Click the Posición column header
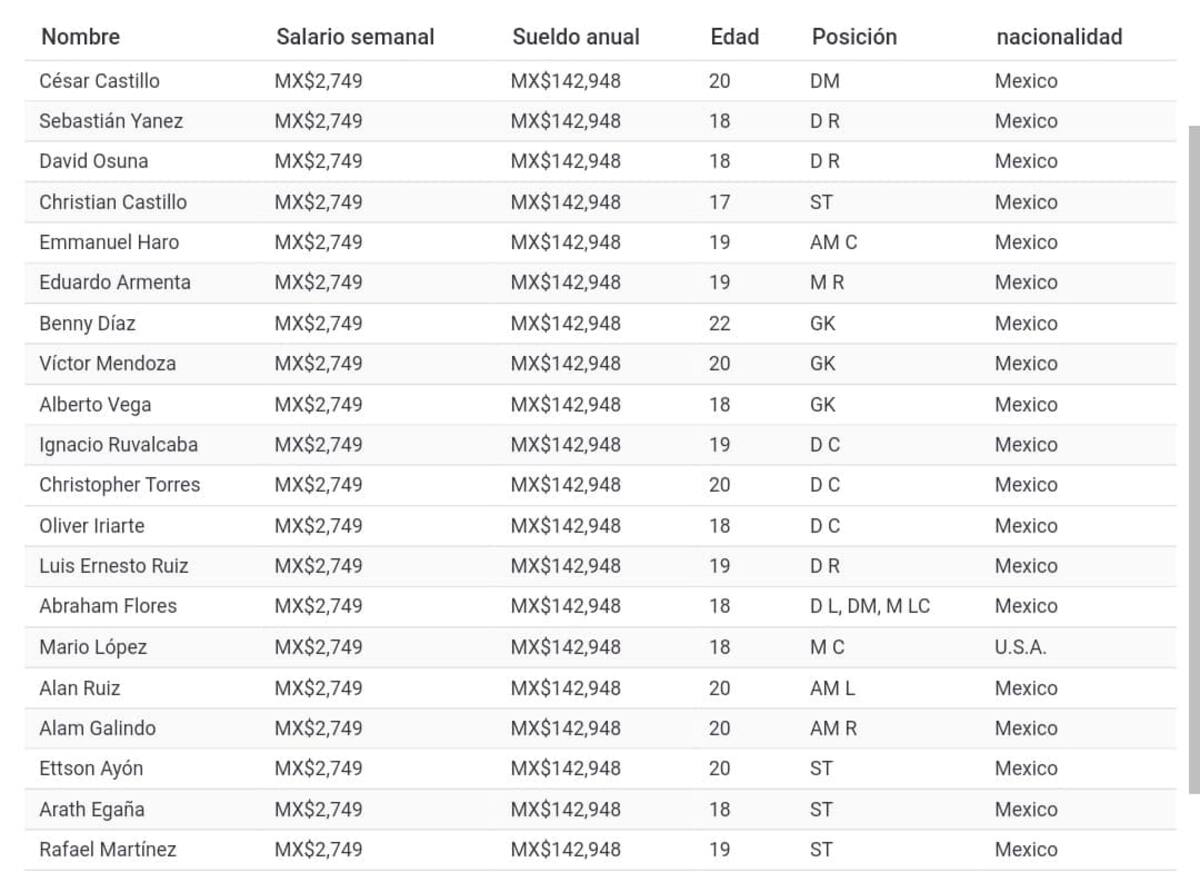Screen dimensions: 1200x892 point(853,37)
